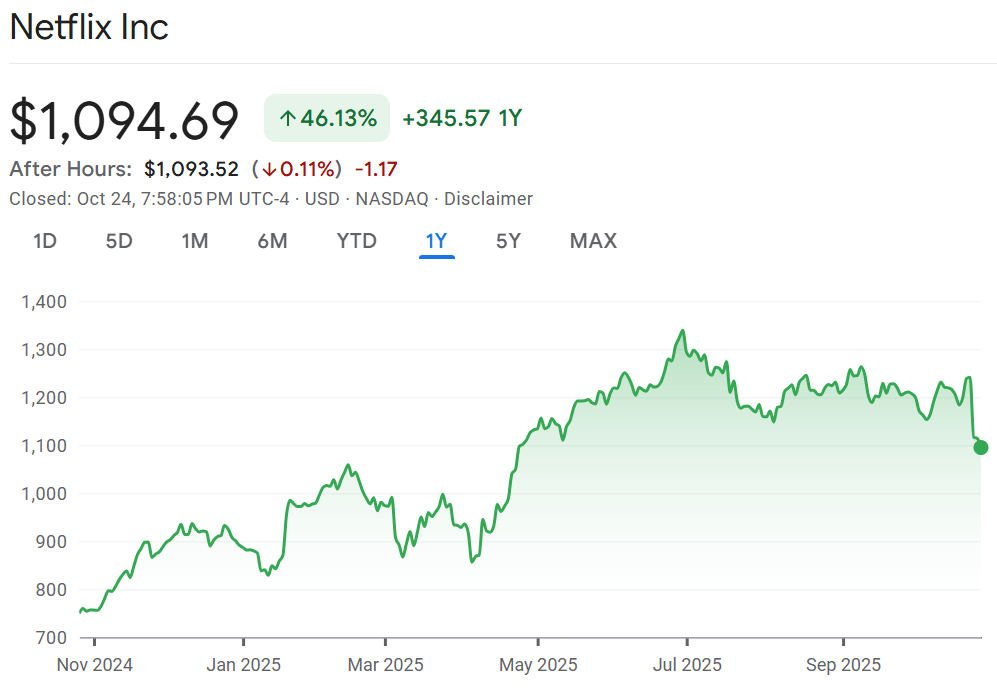This screenshot has width=997, height=694.
Task: Click the red 0.11% after-hours change
Action: point(297,169)
